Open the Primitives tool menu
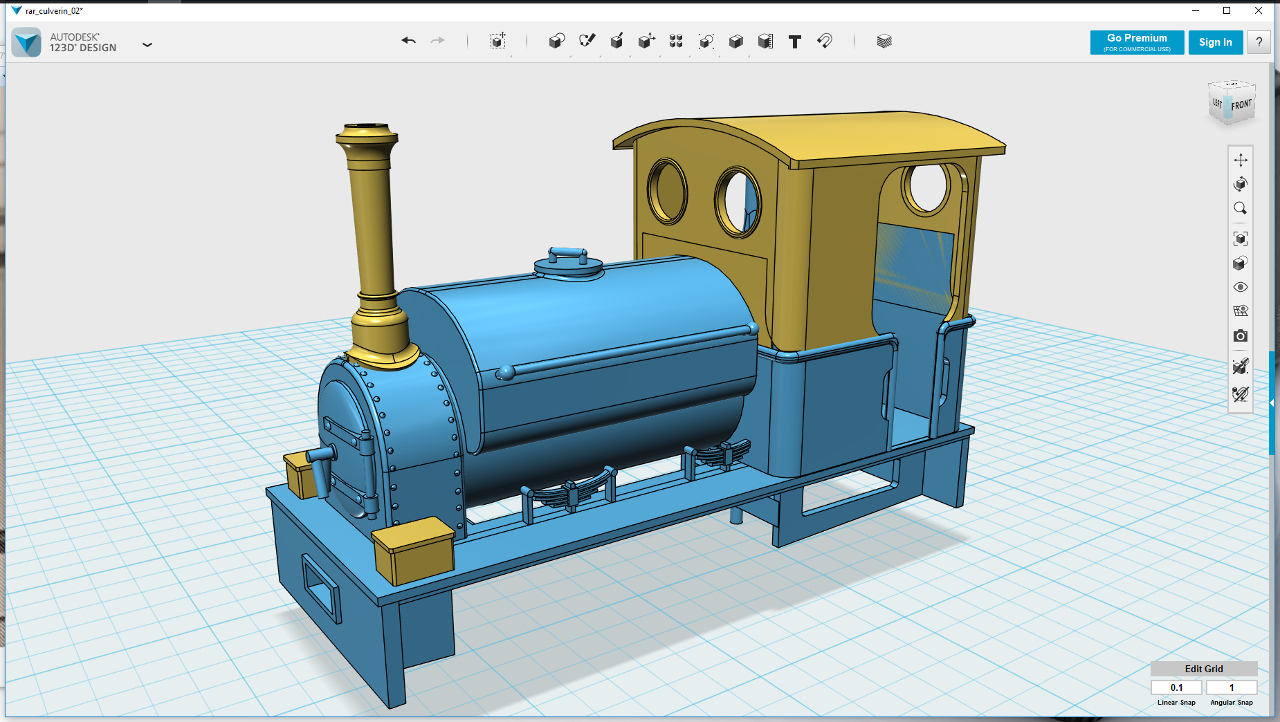 point(557,41)
